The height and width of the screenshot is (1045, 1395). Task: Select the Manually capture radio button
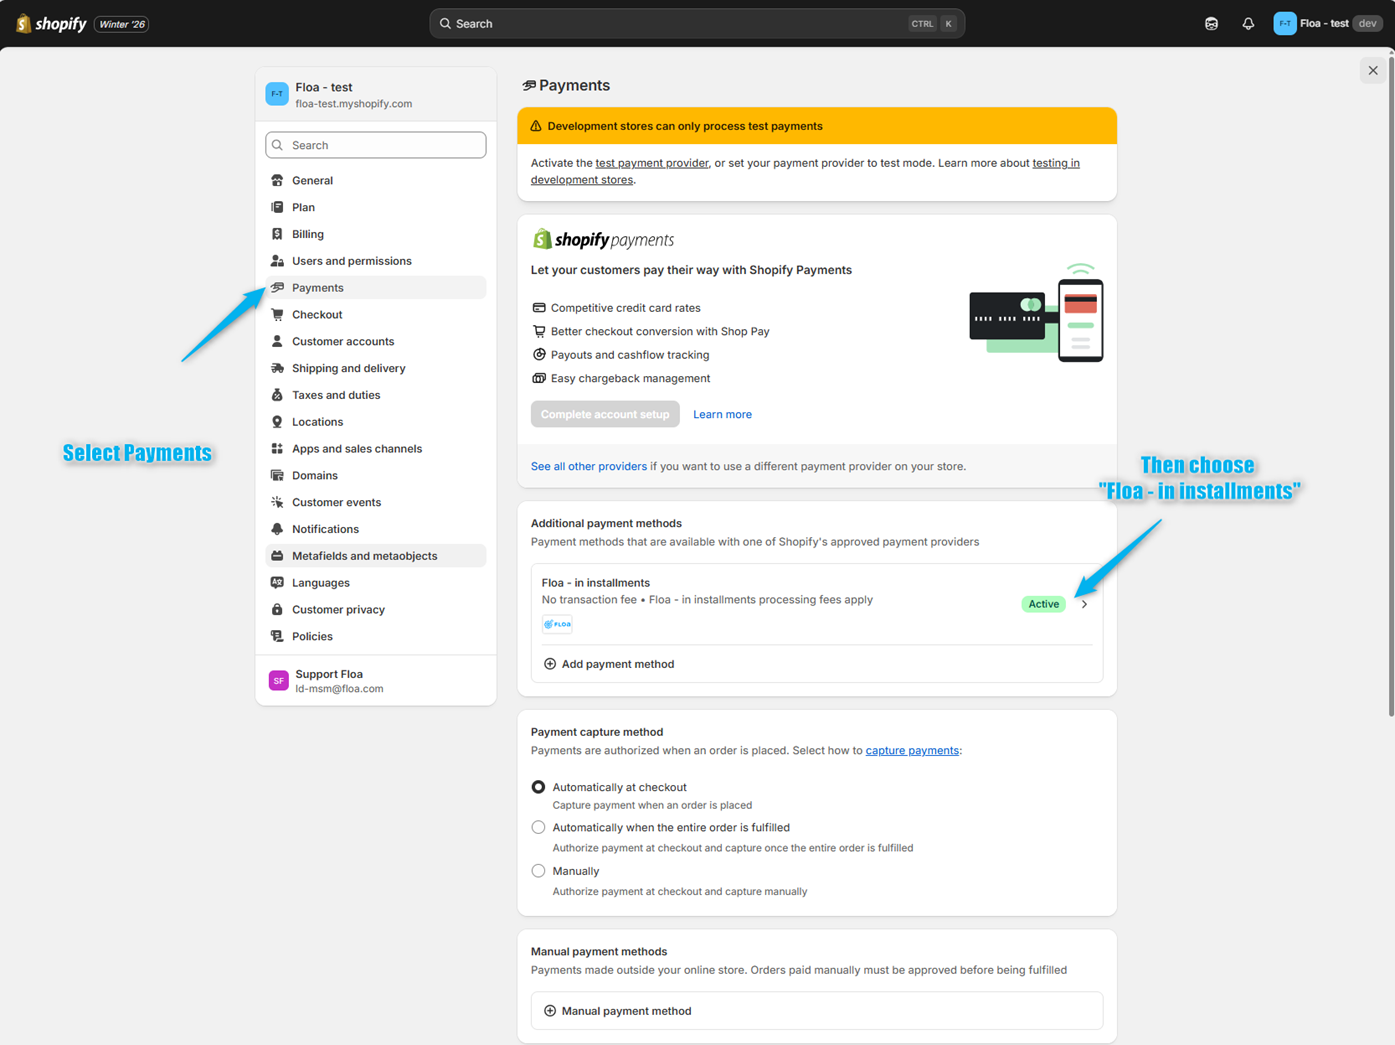pyautogui.click(x=538, y=871)
